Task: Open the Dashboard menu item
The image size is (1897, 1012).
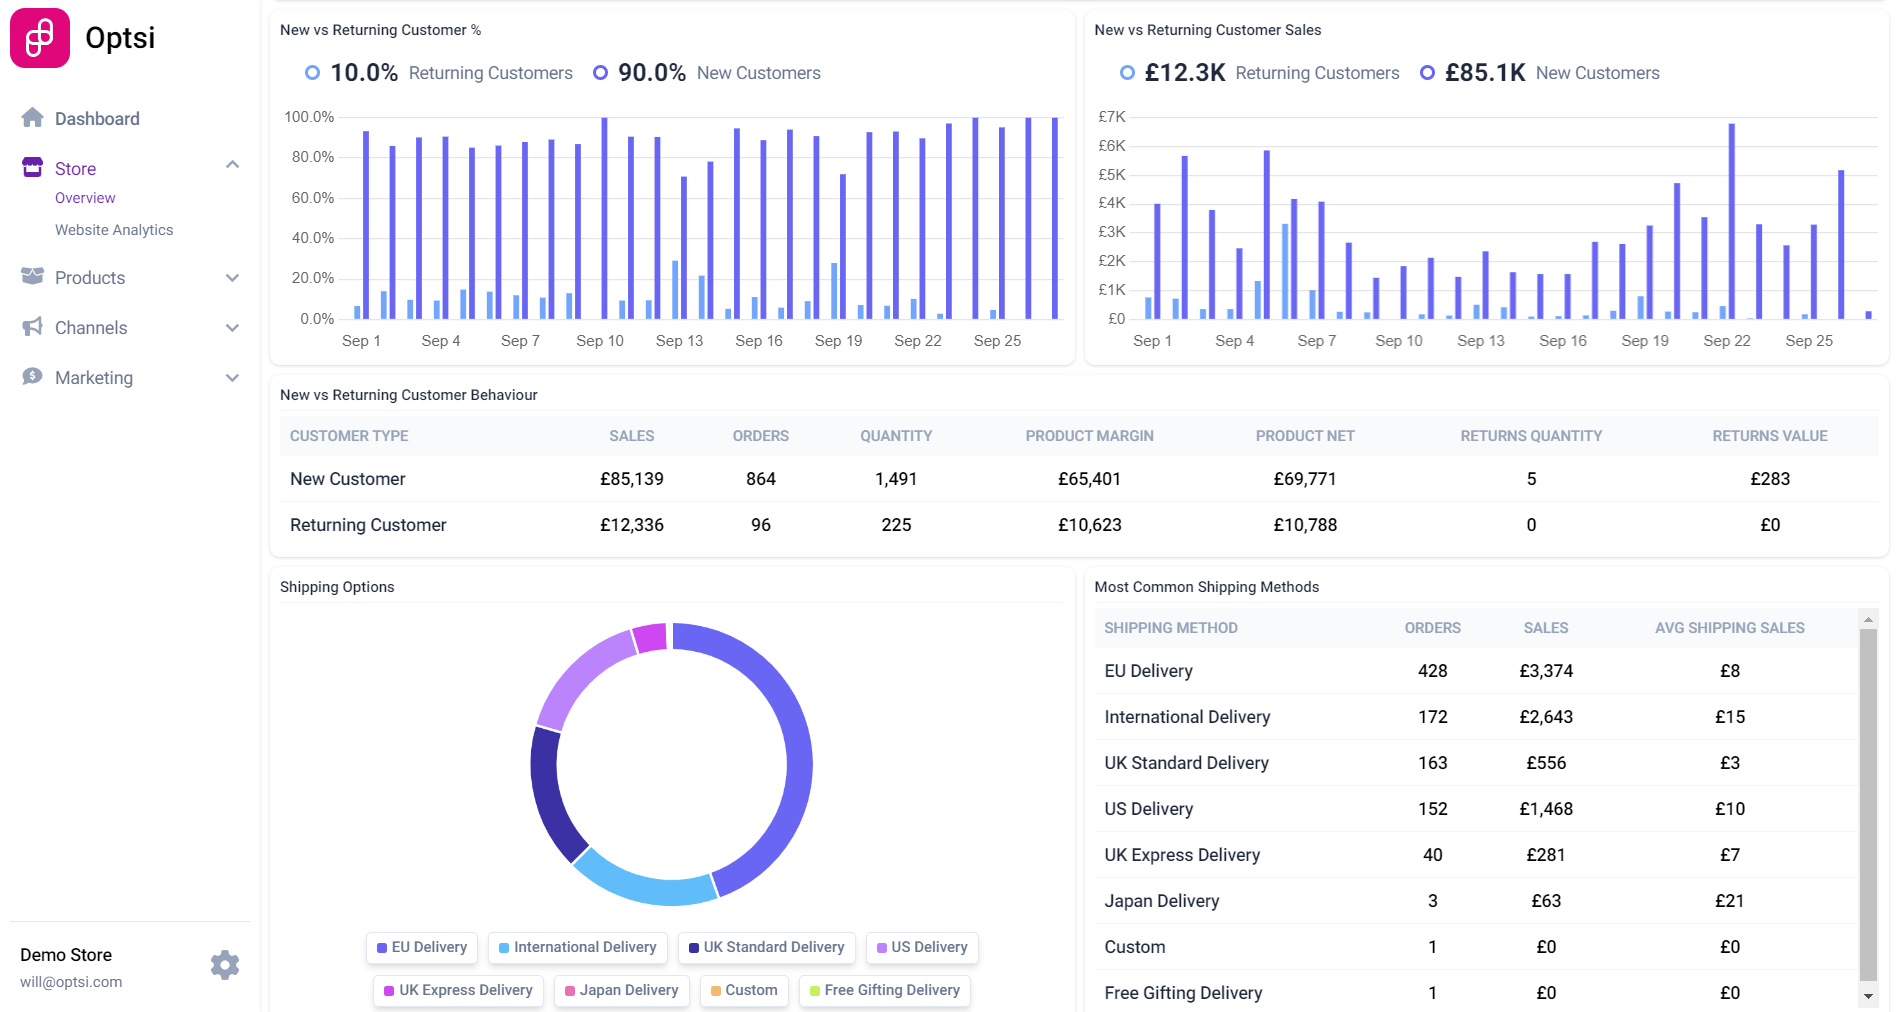Action: click(97, 119)
